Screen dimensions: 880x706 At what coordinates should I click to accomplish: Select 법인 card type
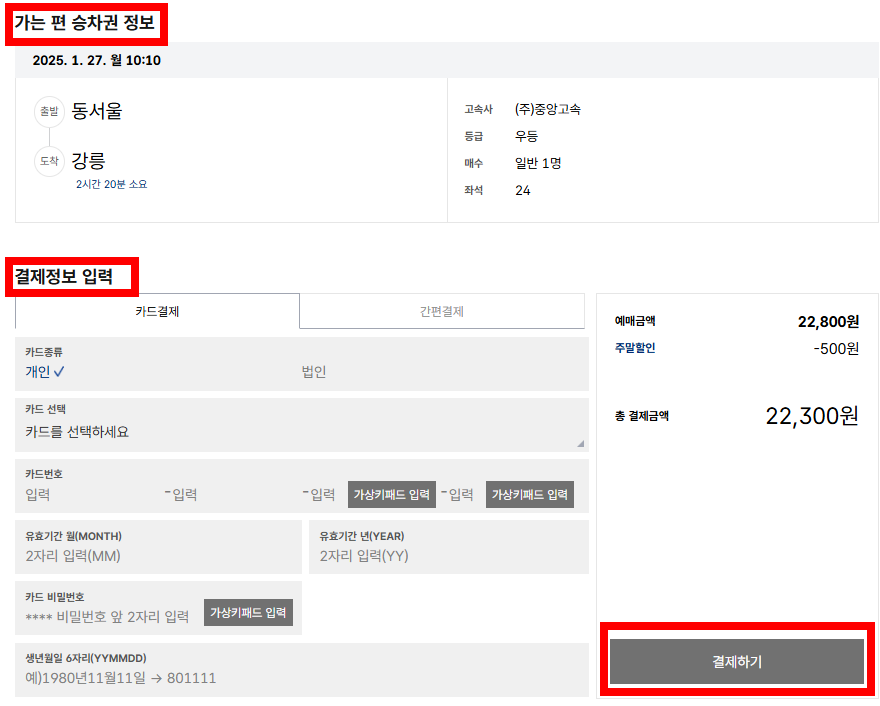pyautogui.click(x=314, y=372)
